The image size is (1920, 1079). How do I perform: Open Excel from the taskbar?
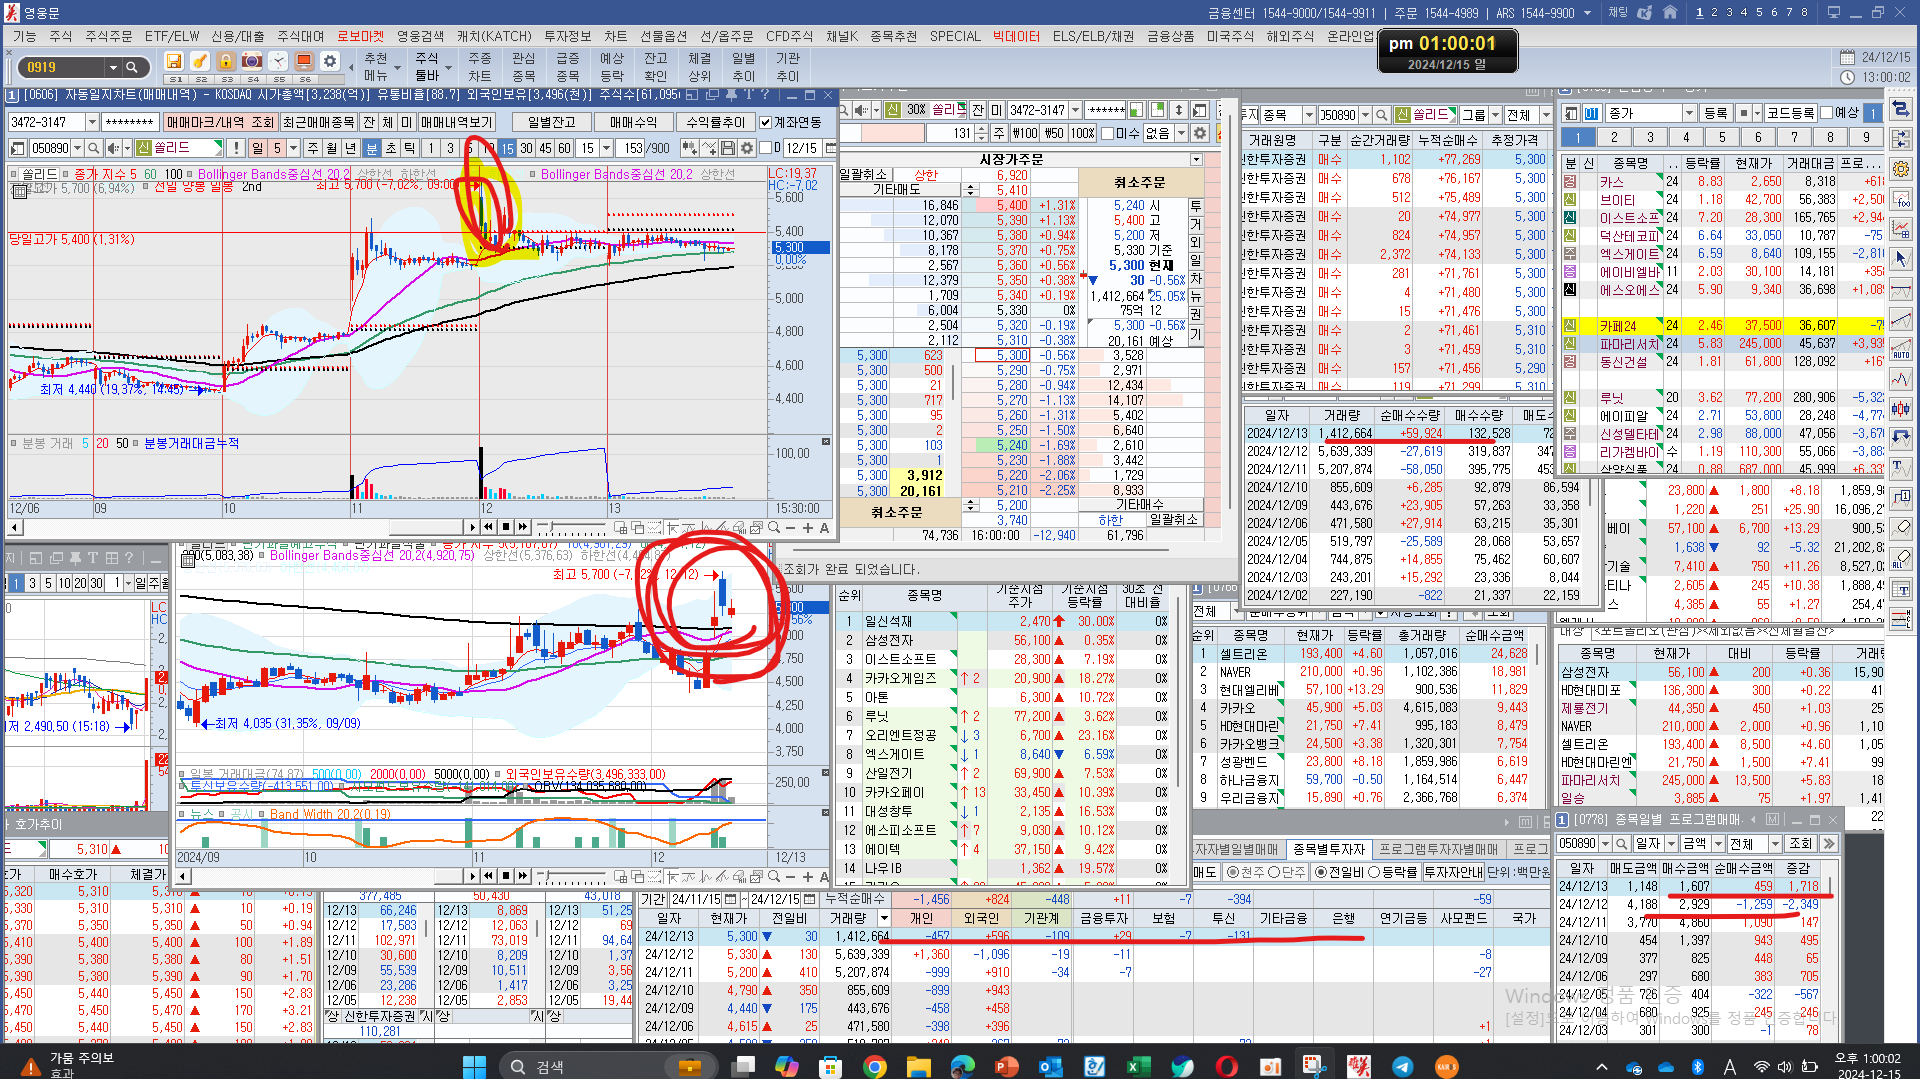[x=1138, y=1066]
